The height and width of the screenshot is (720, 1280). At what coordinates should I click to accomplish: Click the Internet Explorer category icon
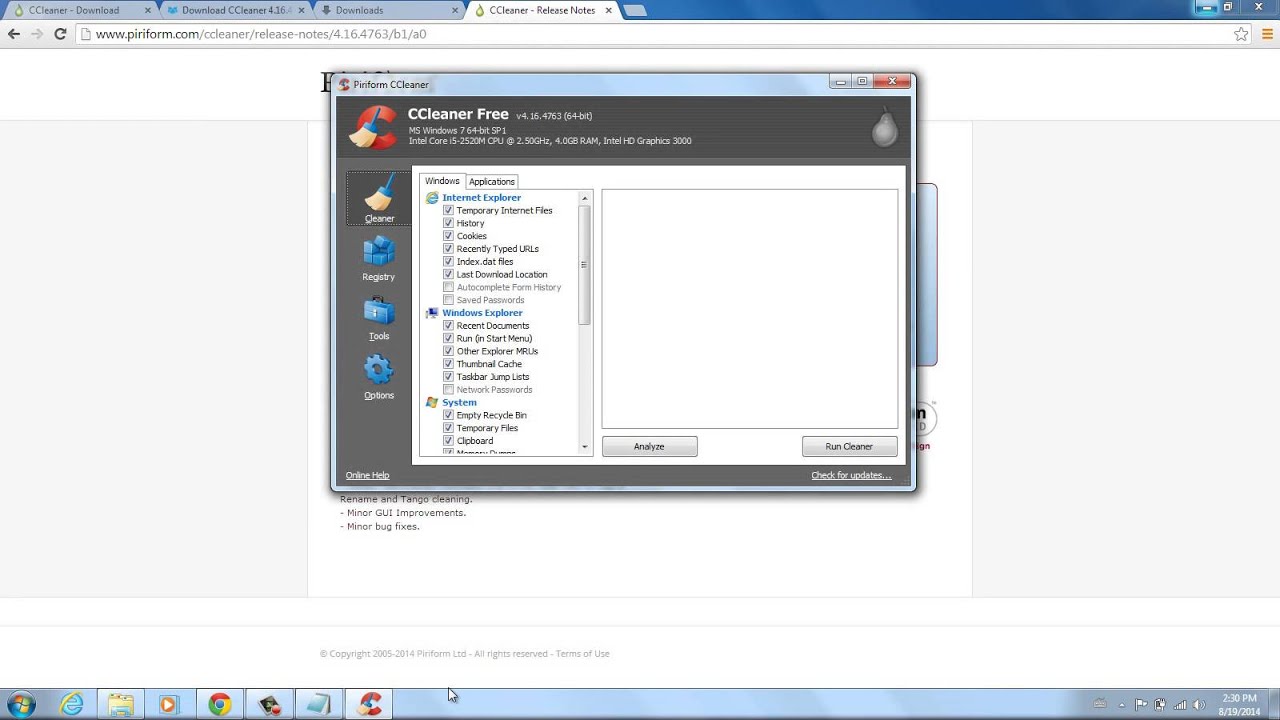click(432, 198)
